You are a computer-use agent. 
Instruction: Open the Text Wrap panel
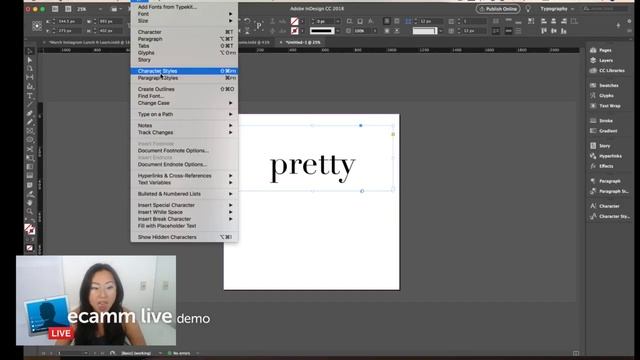[605, 106]
